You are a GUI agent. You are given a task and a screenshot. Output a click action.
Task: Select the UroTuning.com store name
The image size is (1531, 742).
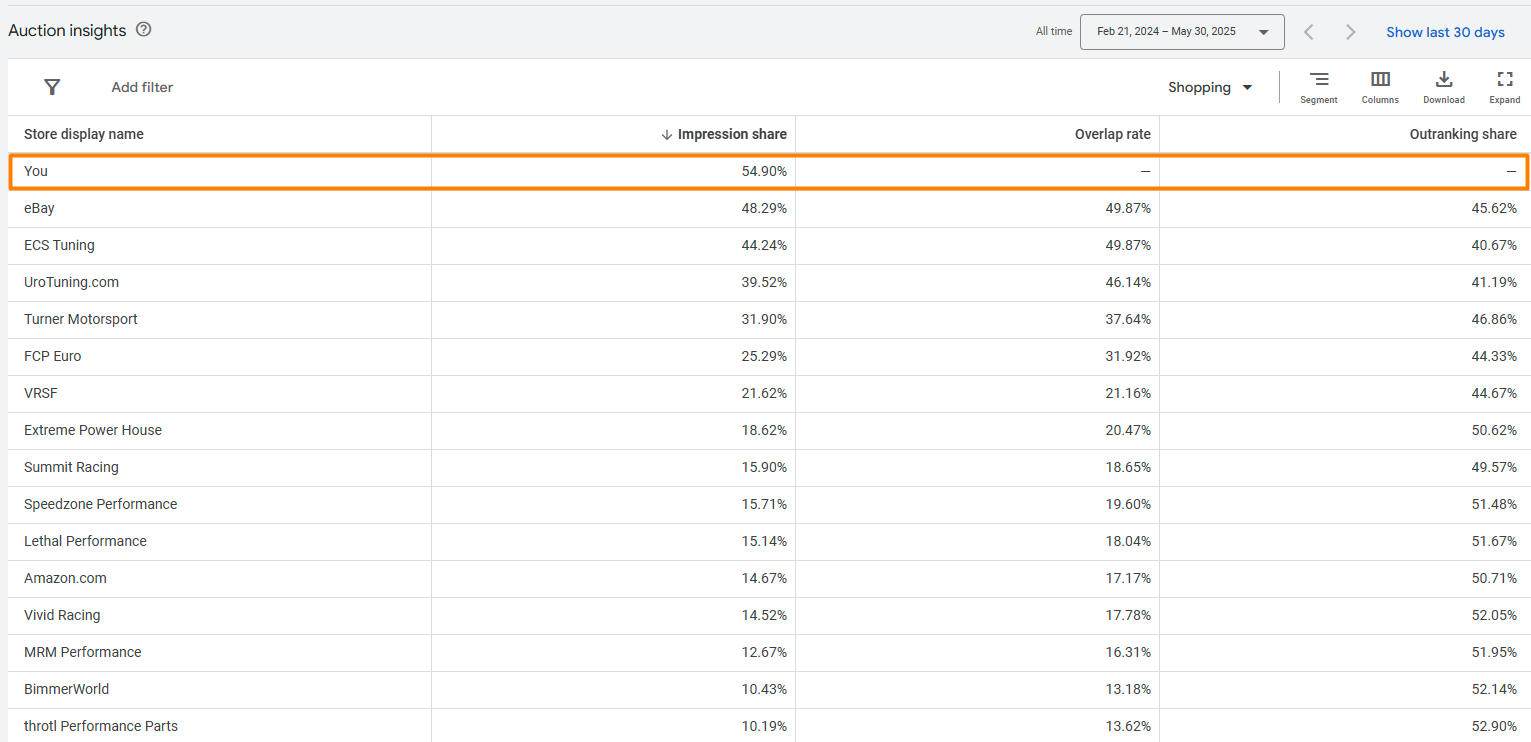pyautogui.click(x=71, y=282)
